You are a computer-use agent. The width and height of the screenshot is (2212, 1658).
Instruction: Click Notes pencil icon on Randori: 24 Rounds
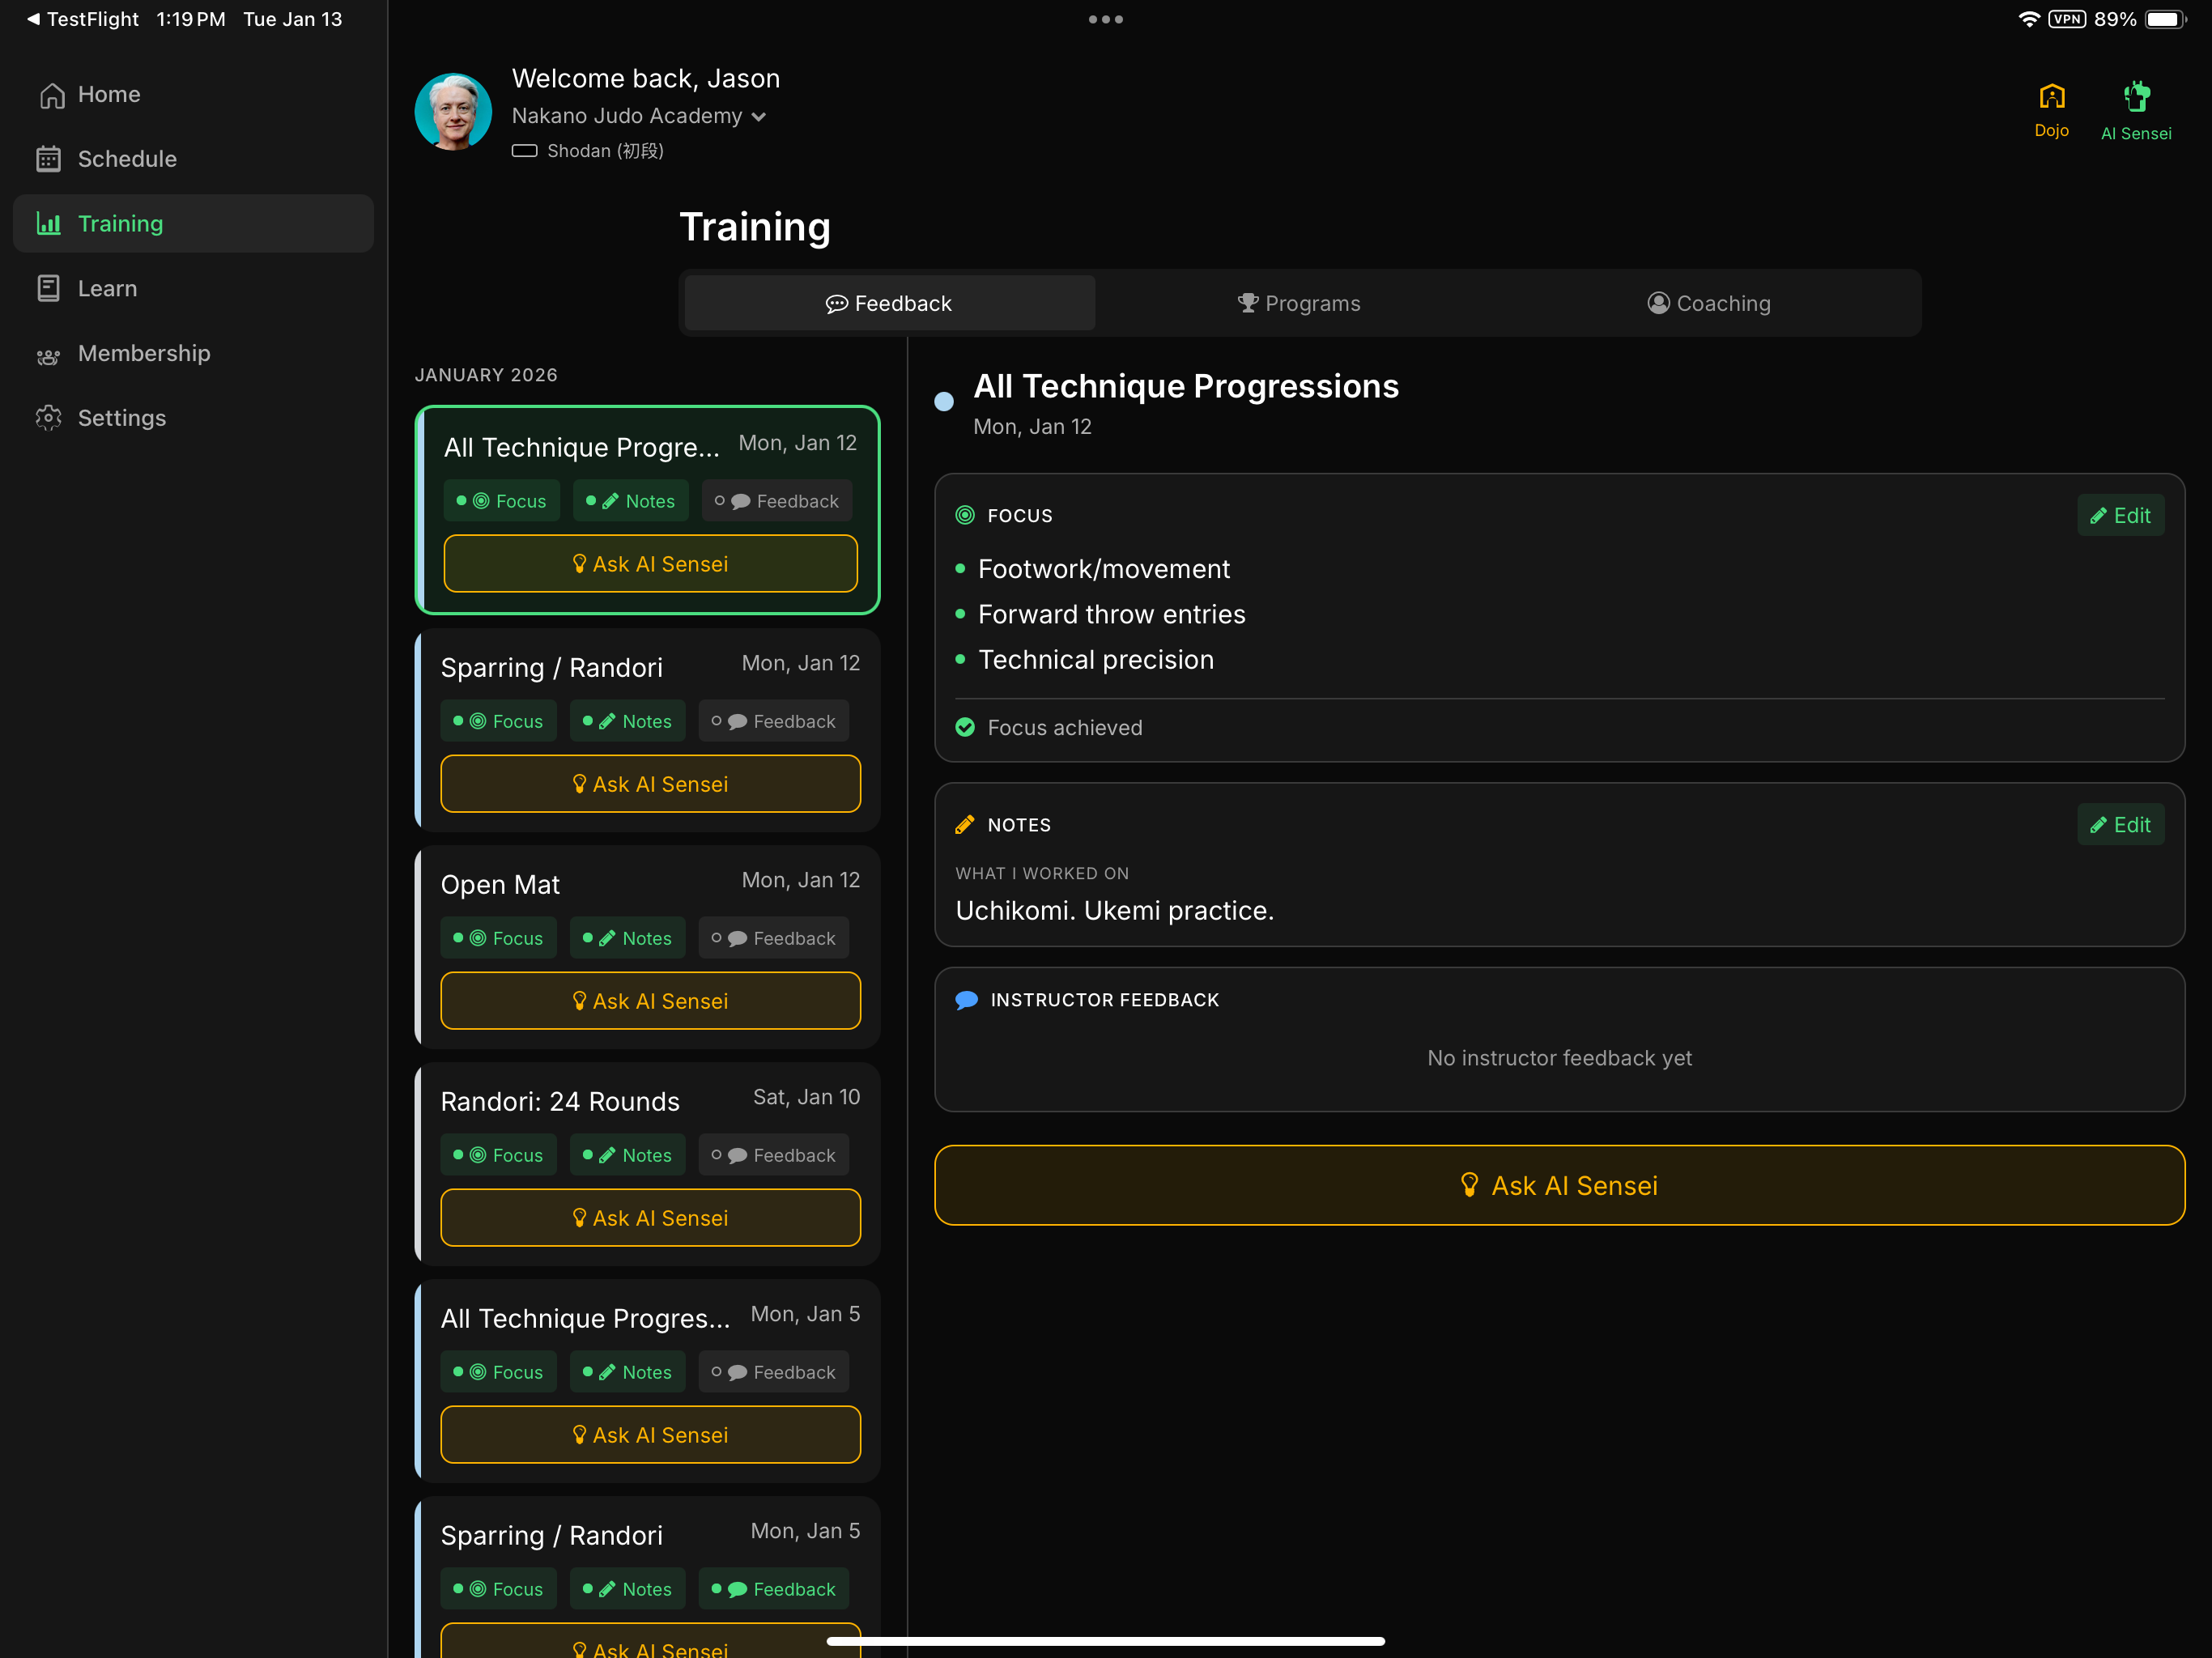(607, 1155)
